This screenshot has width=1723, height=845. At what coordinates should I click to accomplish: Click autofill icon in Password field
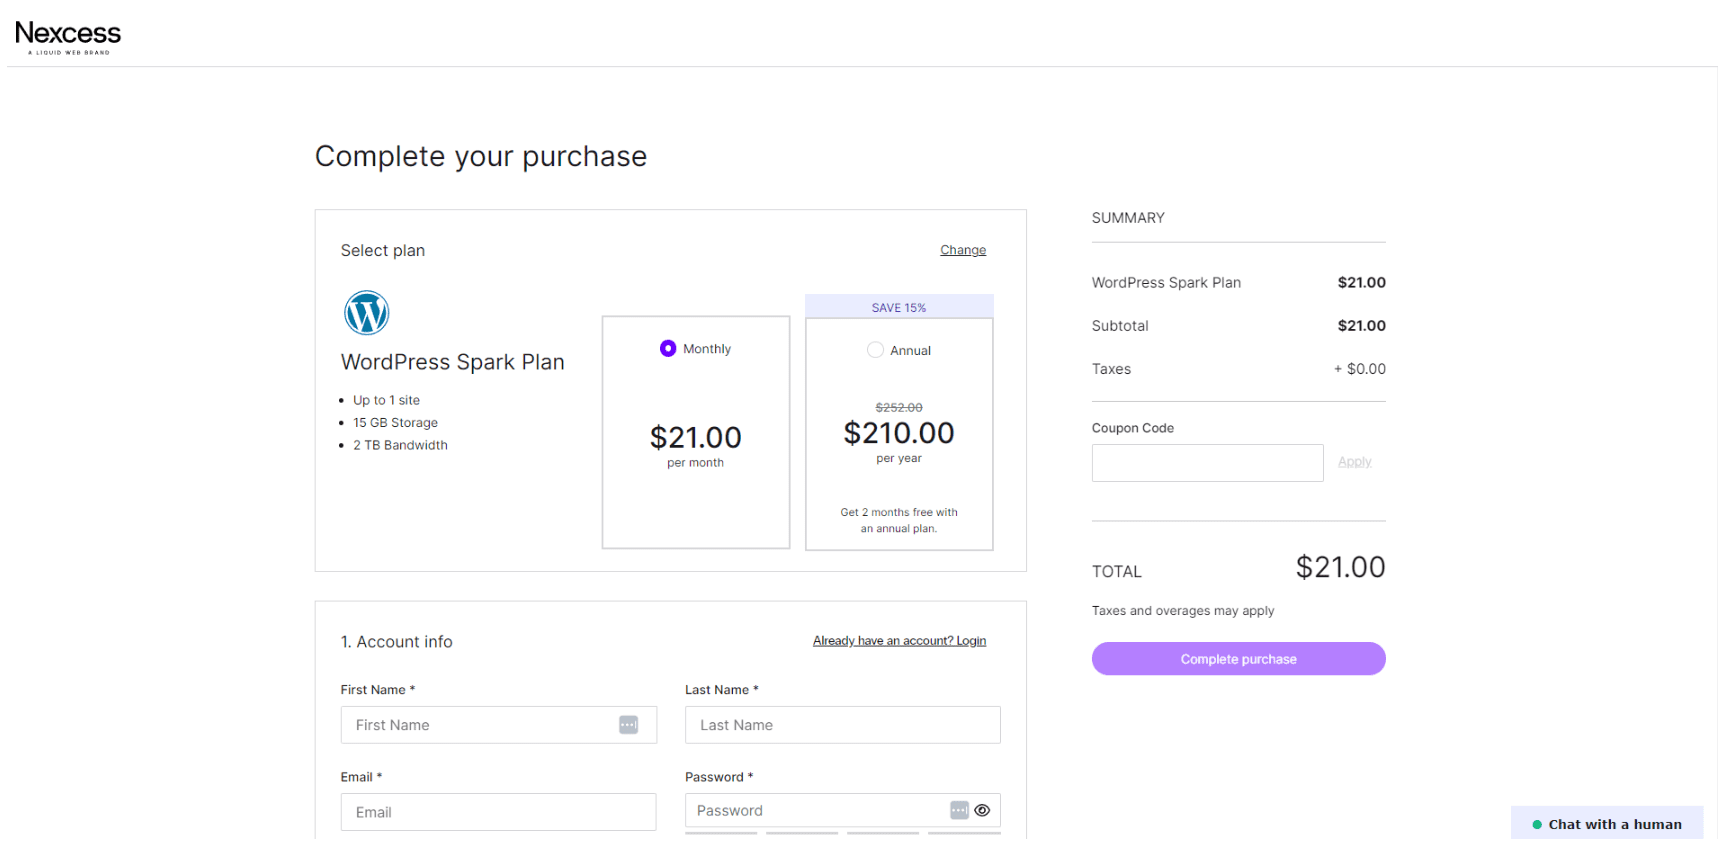pos(959,810)
